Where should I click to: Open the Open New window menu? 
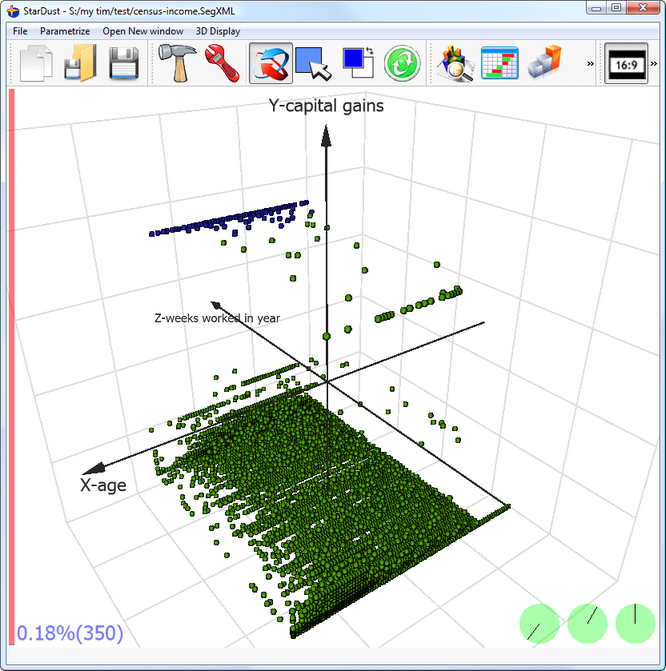pyautogui.click(x=143, y=31)
